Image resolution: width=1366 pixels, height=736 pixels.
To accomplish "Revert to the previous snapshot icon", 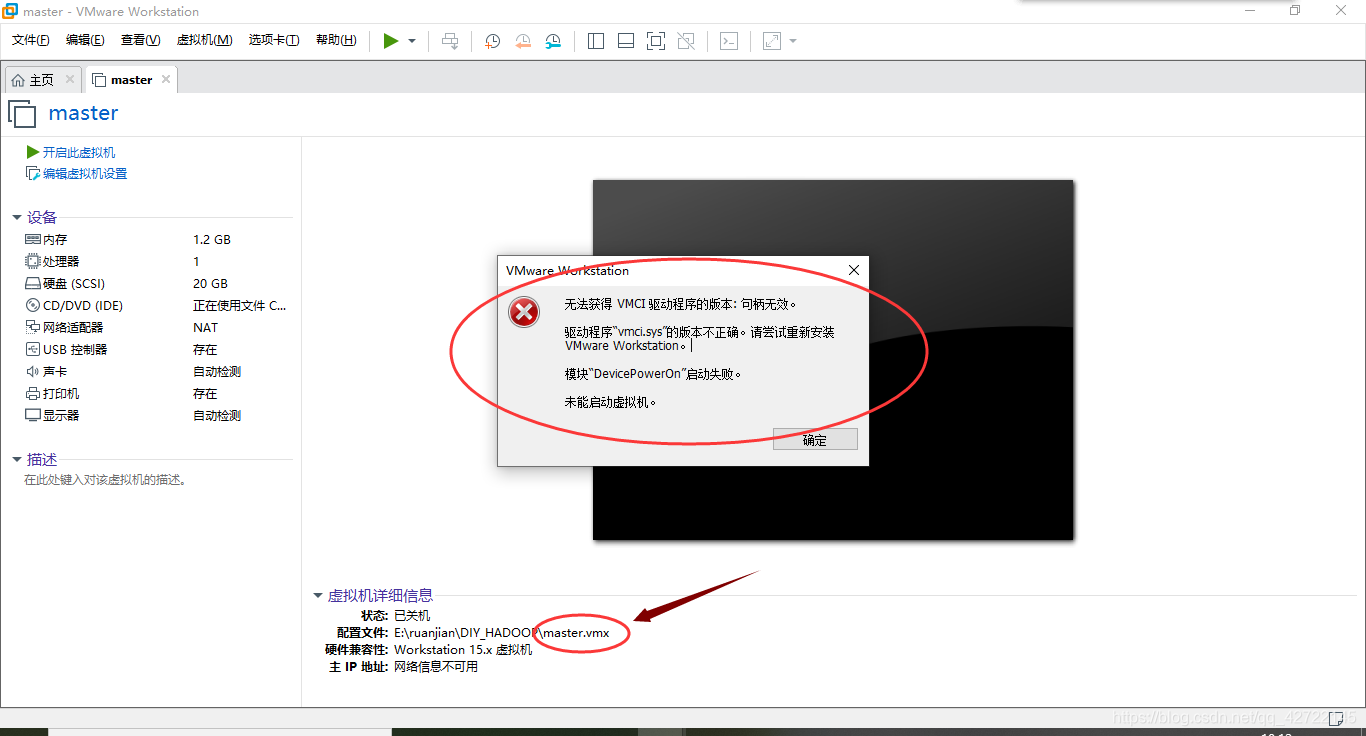I will (523, 41).
